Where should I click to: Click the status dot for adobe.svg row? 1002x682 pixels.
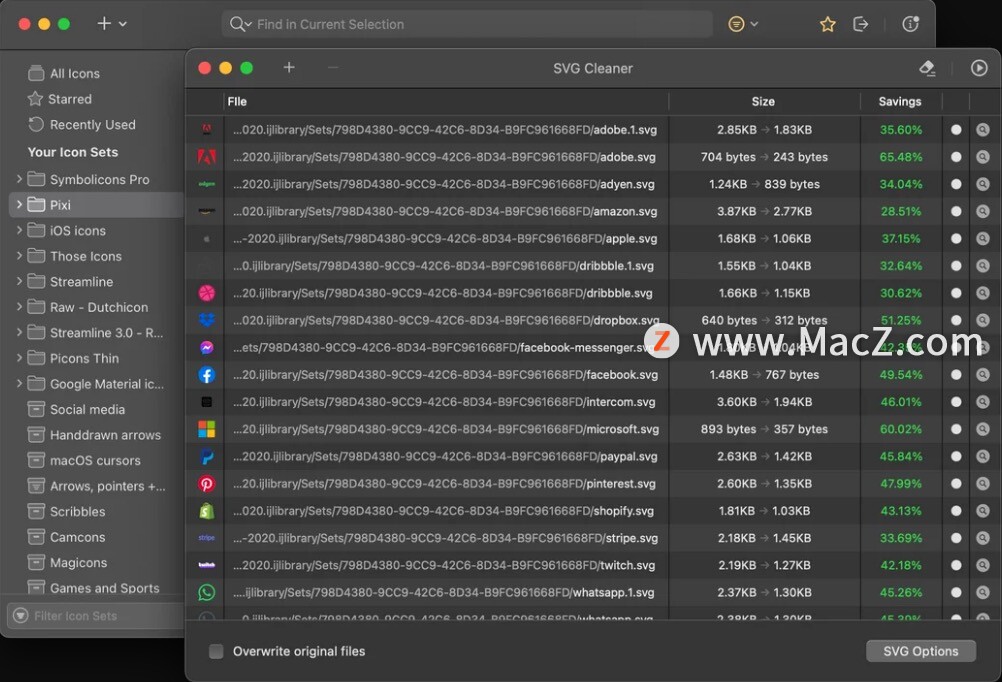tap(956, 157)
